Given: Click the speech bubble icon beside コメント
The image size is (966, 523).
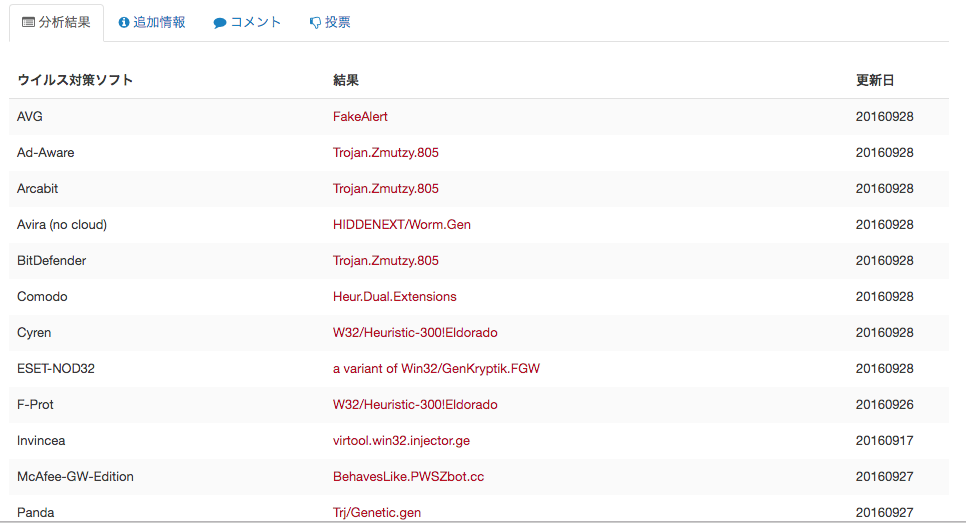Looking at the screenshot, I should click(220, 23).
